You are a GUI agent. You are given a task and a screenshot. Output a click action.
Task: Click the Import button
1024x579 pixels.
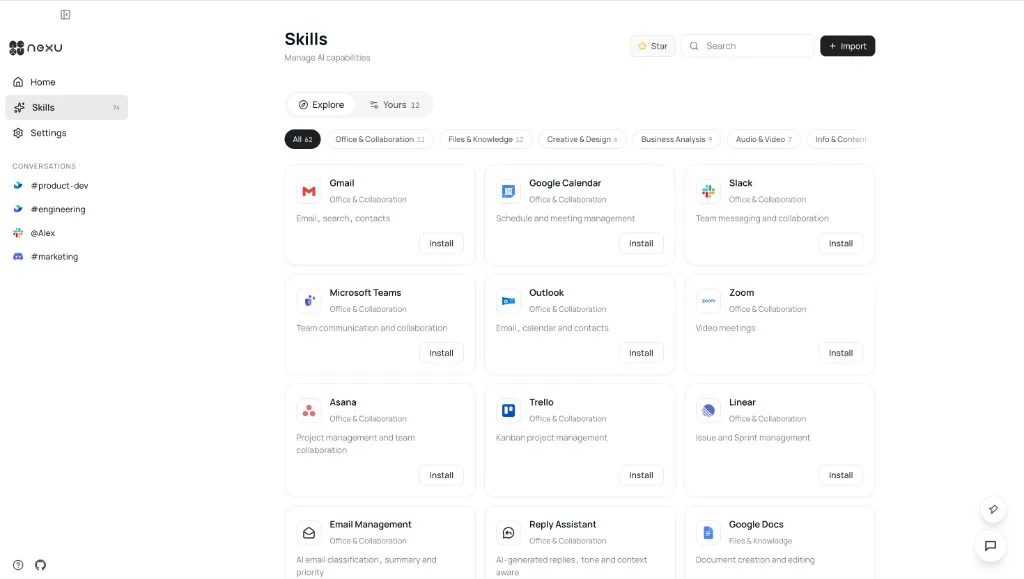(x=847, y=45)
